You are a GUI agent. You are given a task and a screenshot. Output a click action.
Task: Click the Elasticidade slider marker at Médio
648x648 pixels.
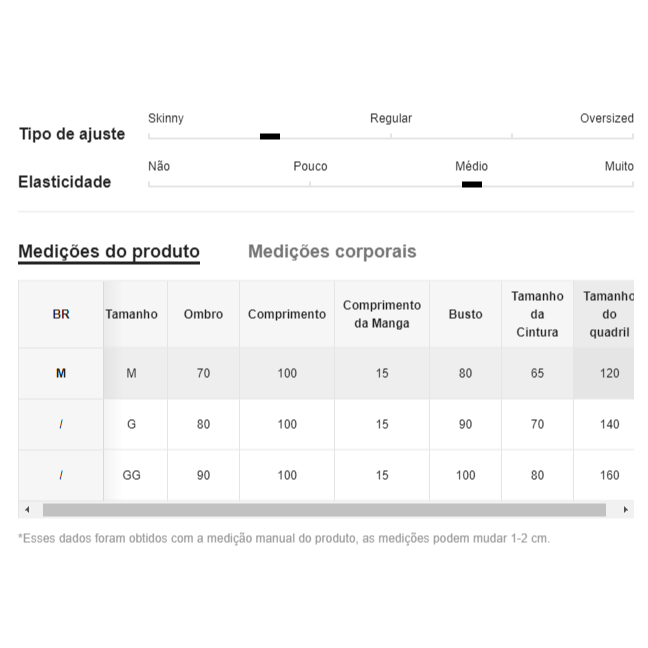tap(472, 184)
